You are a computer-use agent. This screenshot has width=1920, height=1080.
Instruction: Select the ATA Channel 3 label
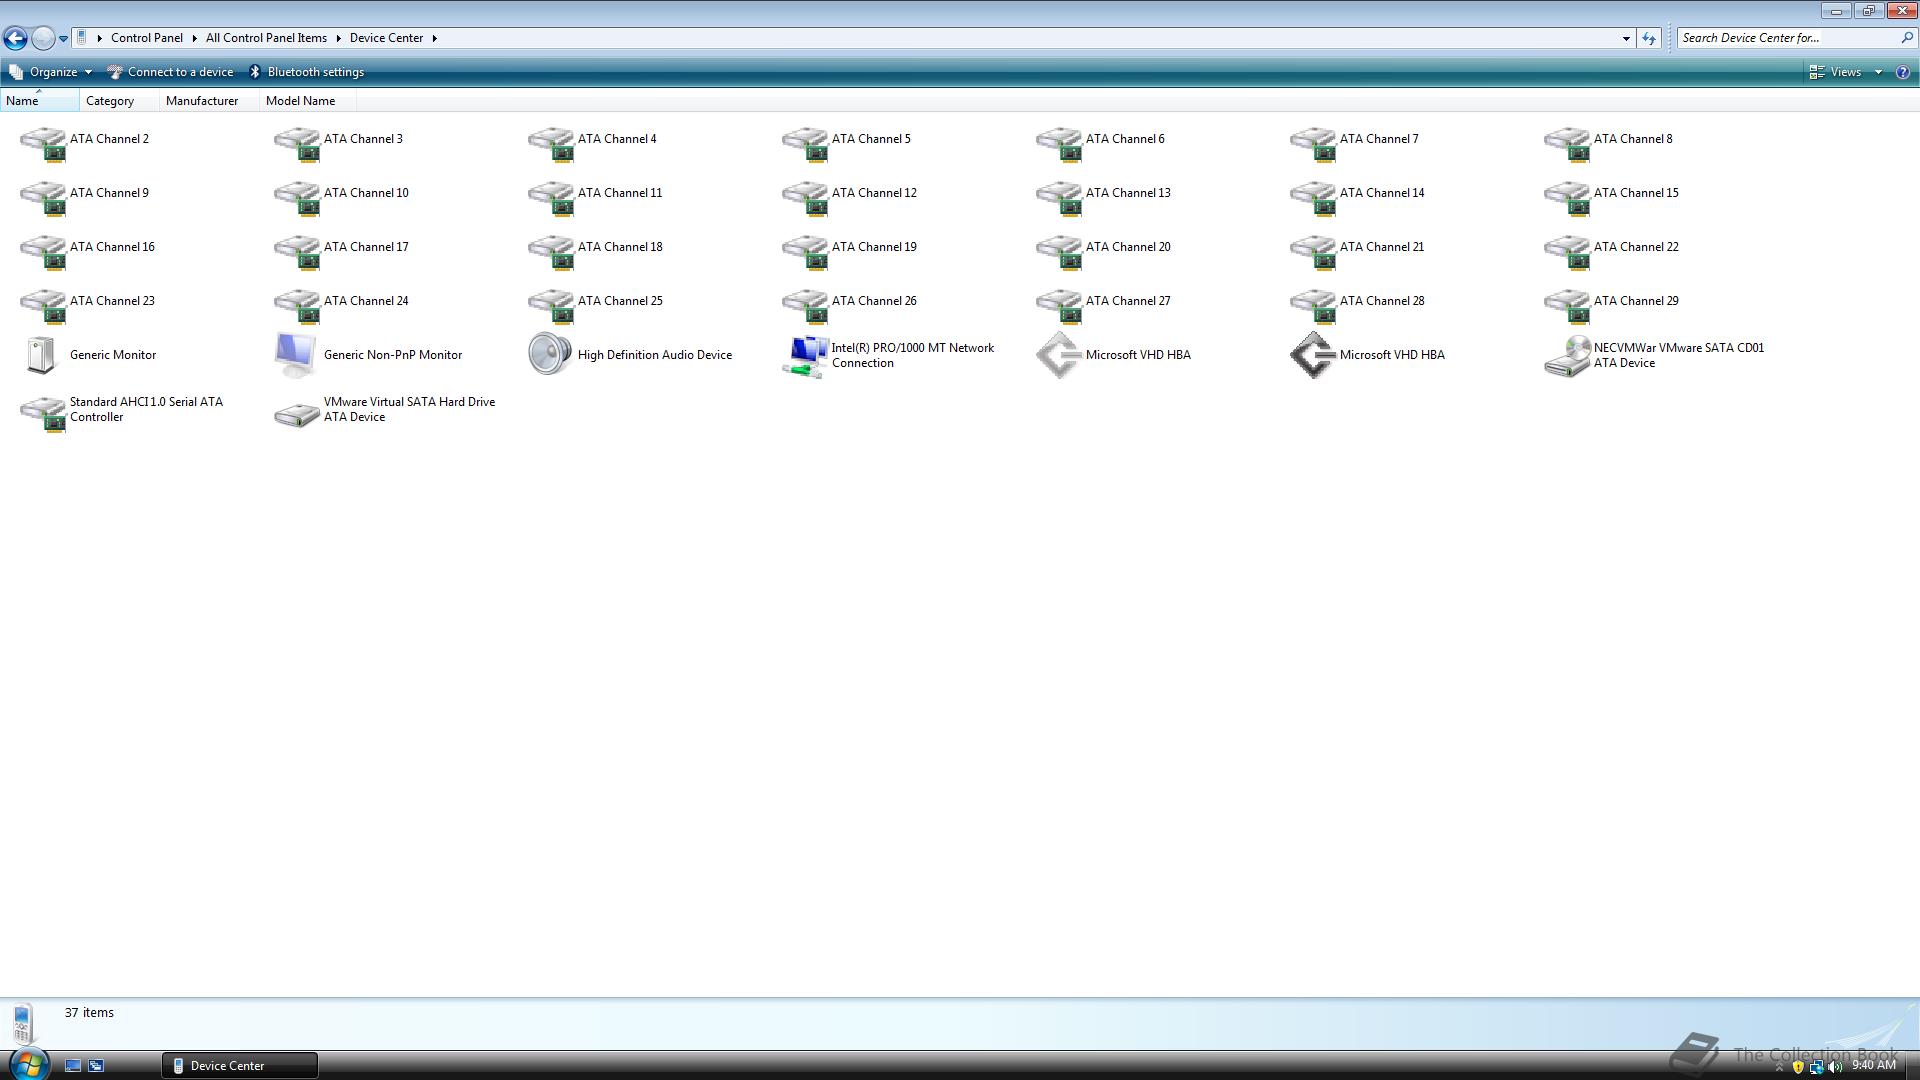[x=363, y=139]
